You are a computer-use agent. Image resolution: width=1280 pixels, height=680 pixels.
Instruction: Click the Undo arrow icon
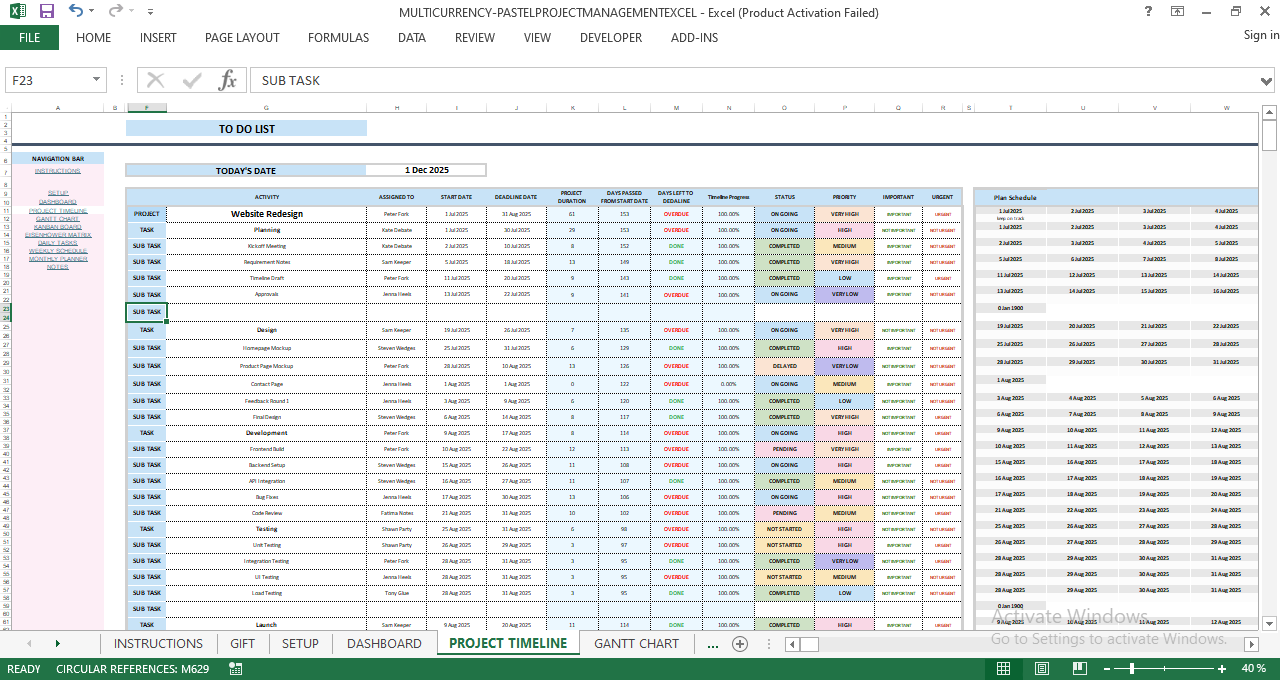[x=76, y=12]
